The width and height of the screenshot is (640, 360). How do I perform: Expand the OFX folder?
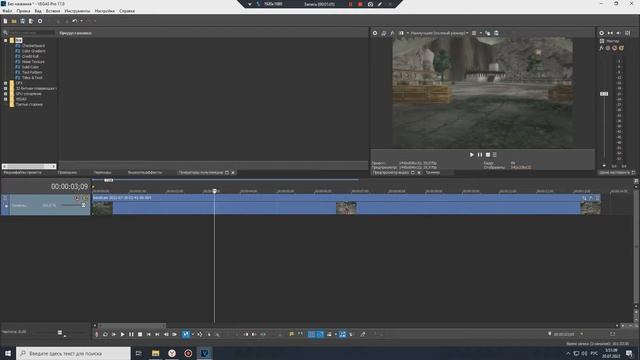[6, 83]
